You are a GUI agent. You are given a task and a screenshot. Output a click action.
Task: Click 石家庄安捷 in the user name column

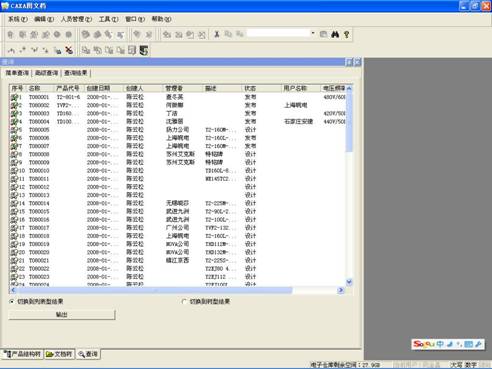298,122
